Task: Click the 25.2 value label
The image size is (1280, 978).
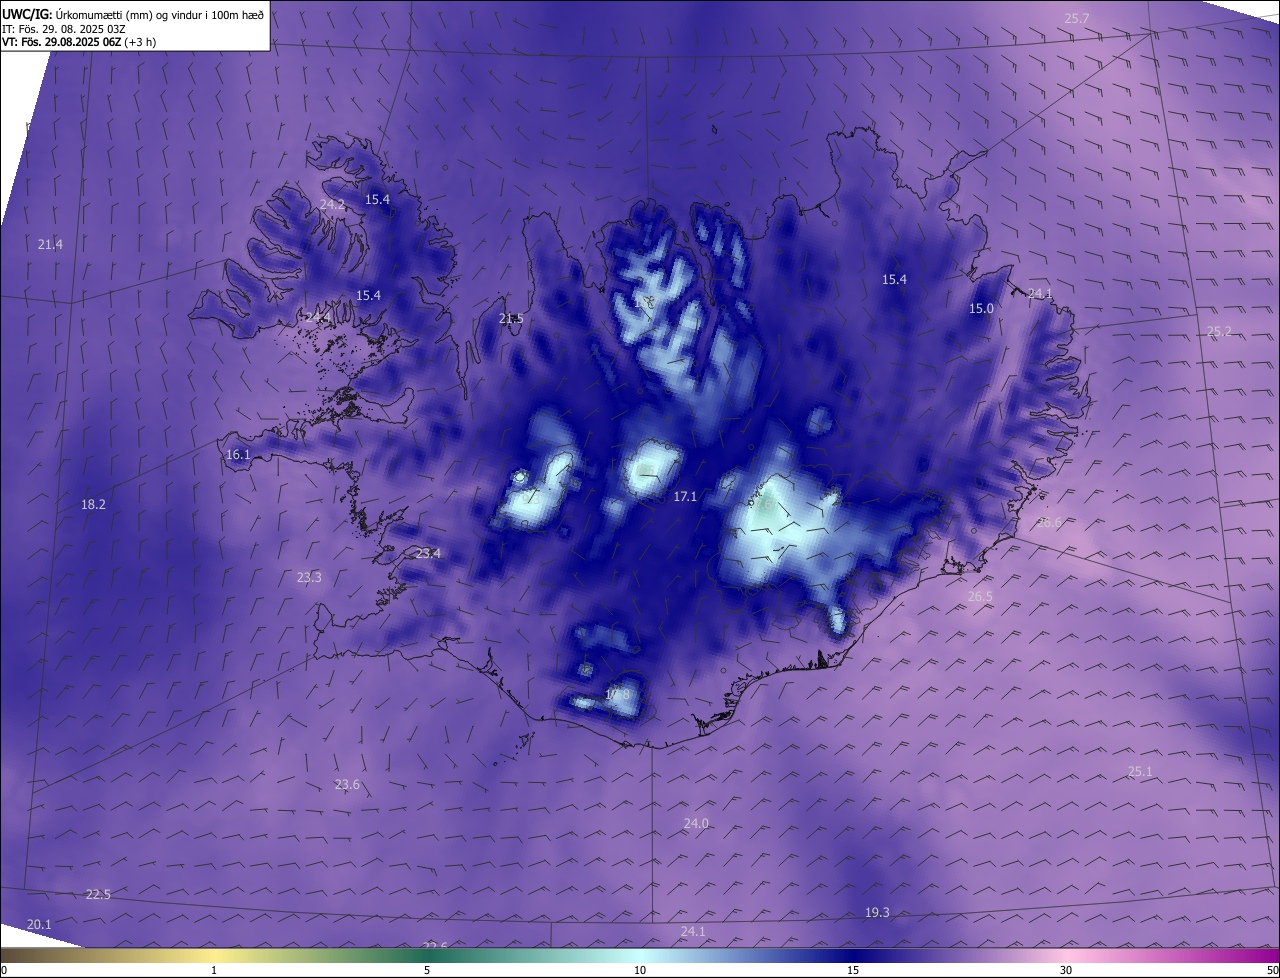Action: pyautogui.click(x=1219, y=332)
